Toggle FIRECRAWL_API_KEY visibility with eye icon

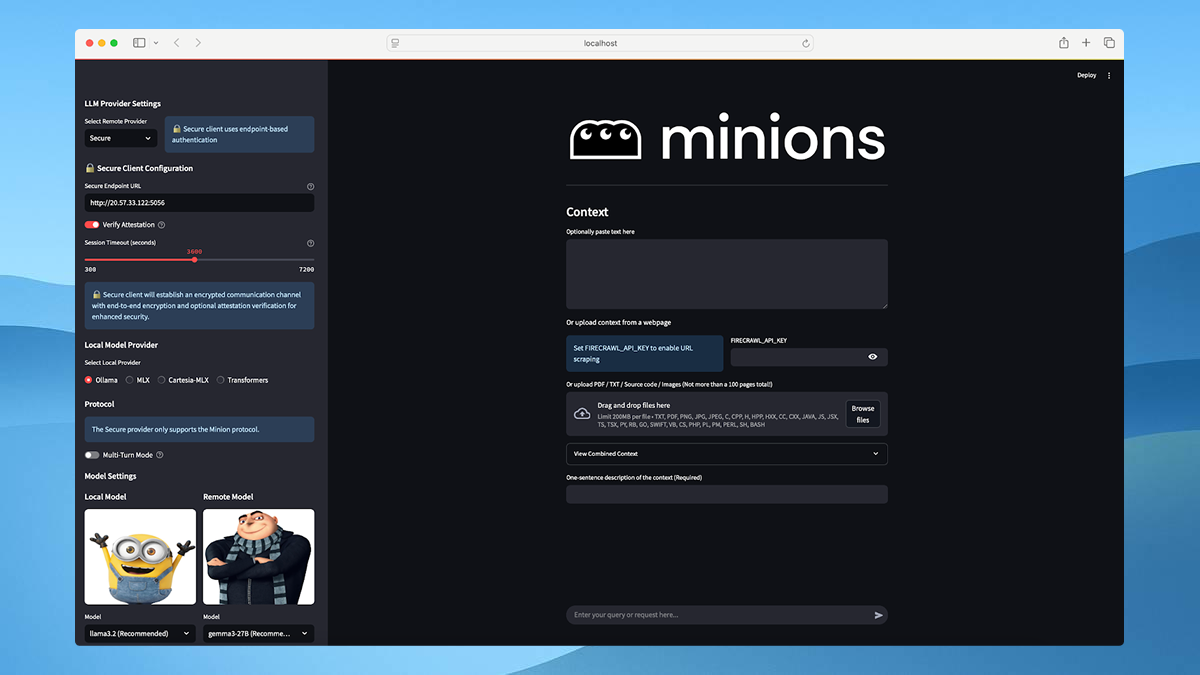pos(872,356)
